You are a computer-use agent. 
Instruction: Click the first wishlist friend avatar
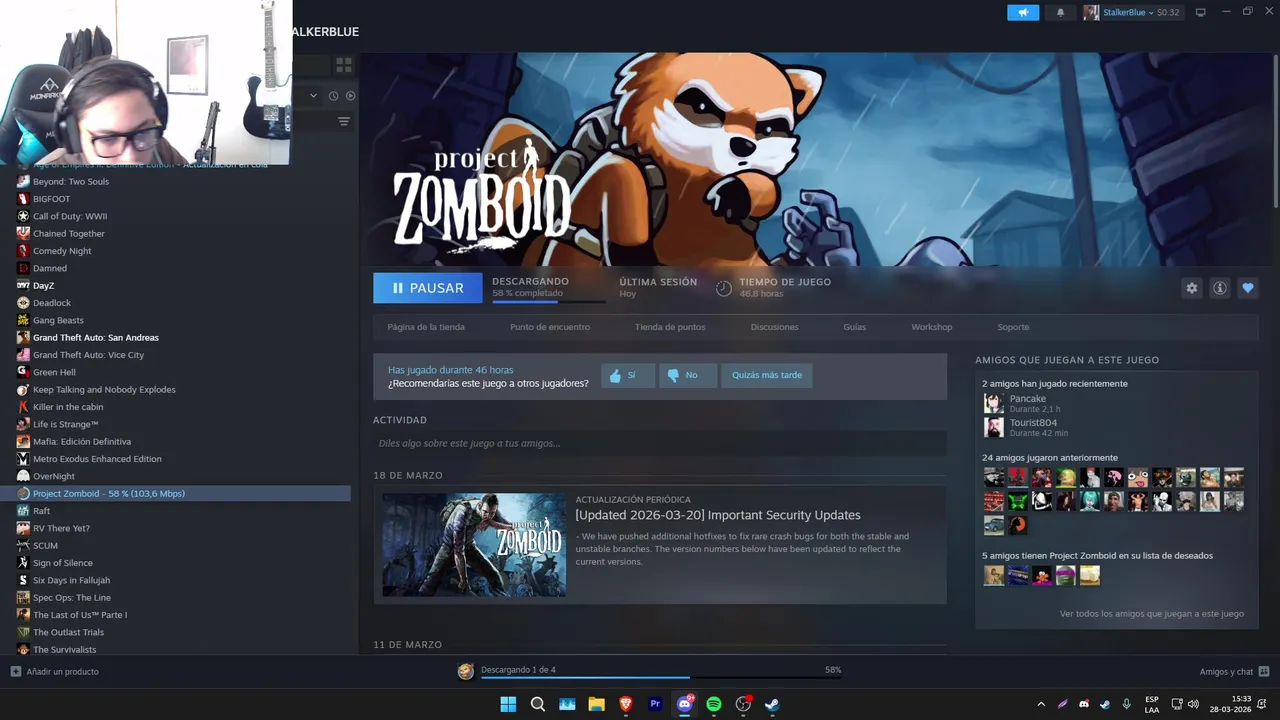[993, 575]
